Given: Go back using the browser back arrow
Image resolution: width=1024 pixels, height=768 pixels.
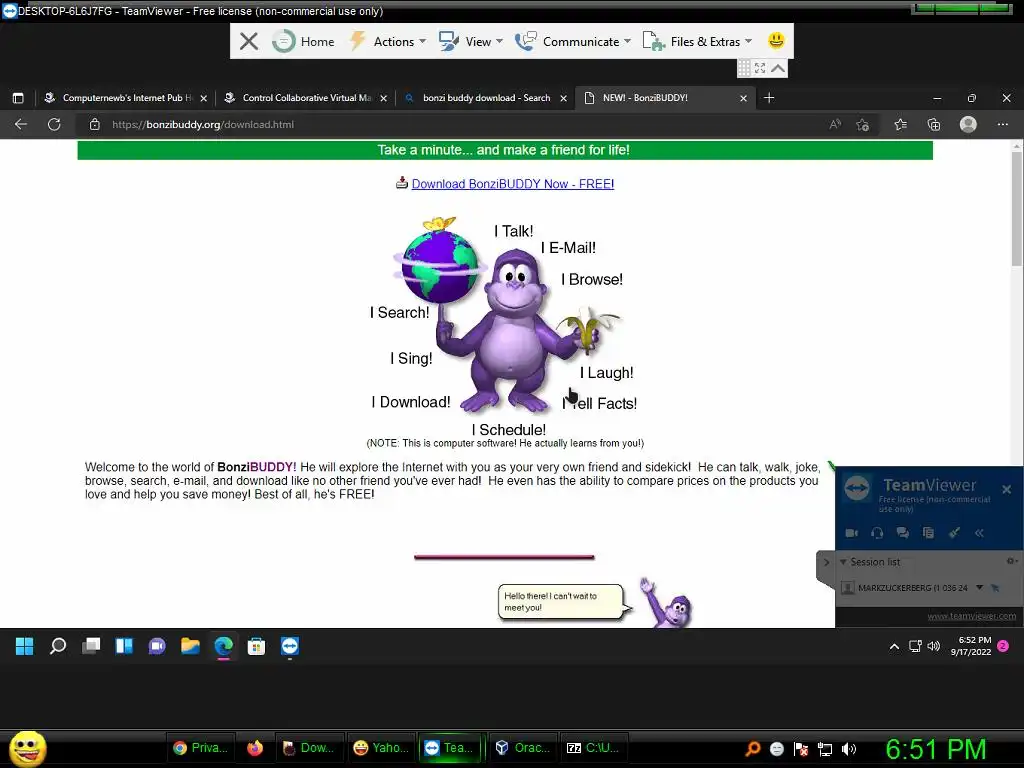Looking at the screenshot, I should tap(21, 124).
